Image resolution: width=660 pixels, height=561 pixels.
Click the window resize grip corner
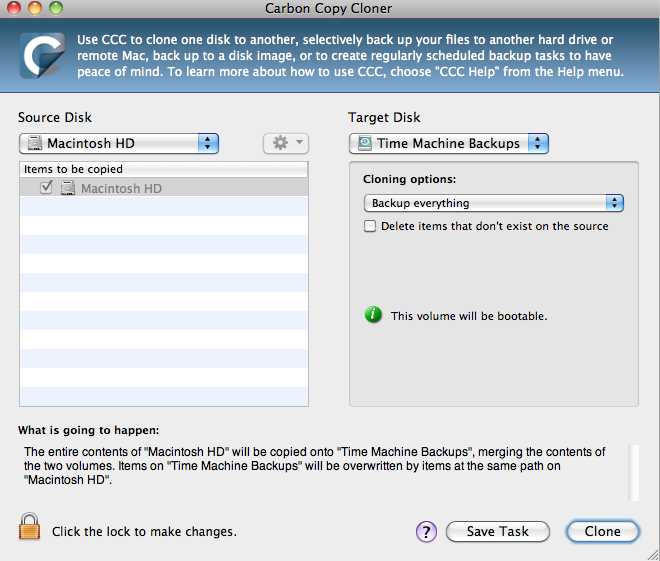(653, 554)
